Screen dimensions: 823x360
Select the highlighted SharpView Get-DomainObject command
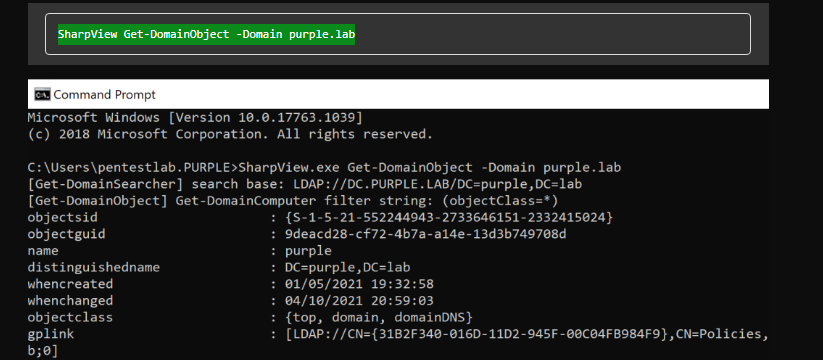click(206, 34)
